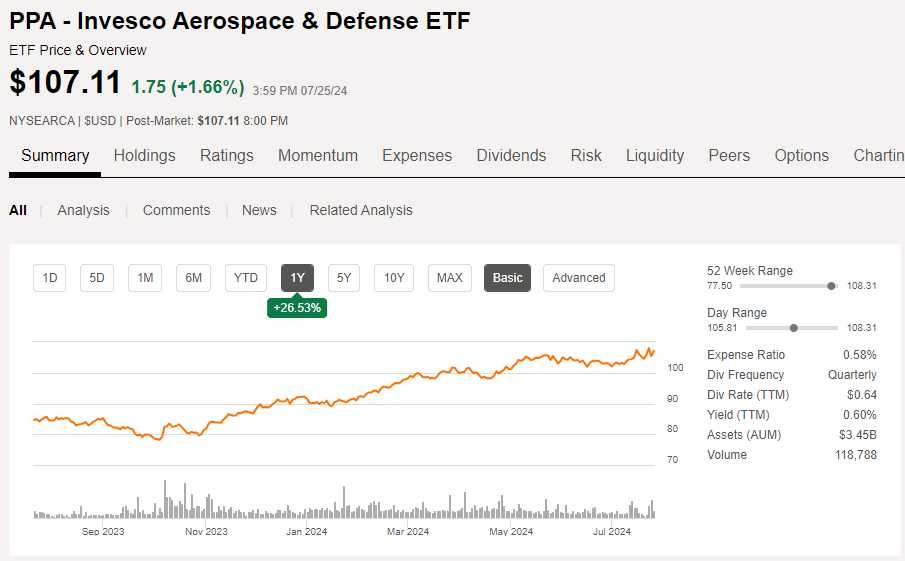Show the MAX price history
Image resolution: width=905 pixels, height=561 pixels.
click(450, 278)
